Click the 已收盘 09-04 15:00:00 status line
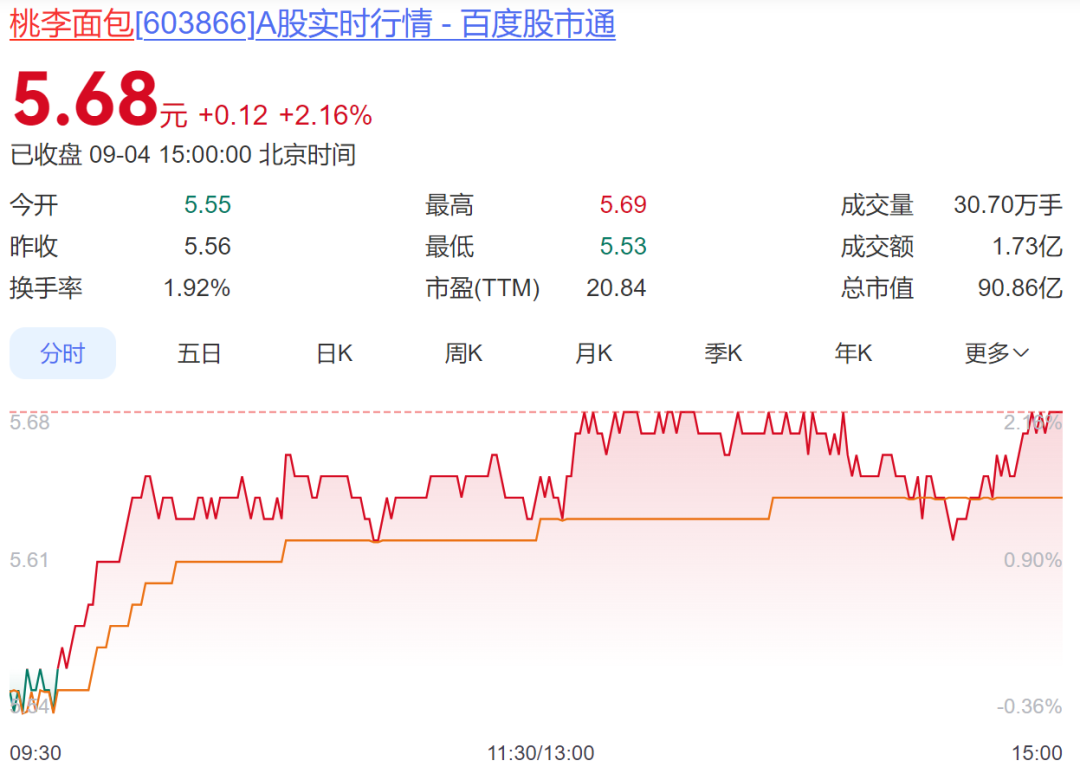This screenshot has height=780, width=1080. [x=183, y=154]
